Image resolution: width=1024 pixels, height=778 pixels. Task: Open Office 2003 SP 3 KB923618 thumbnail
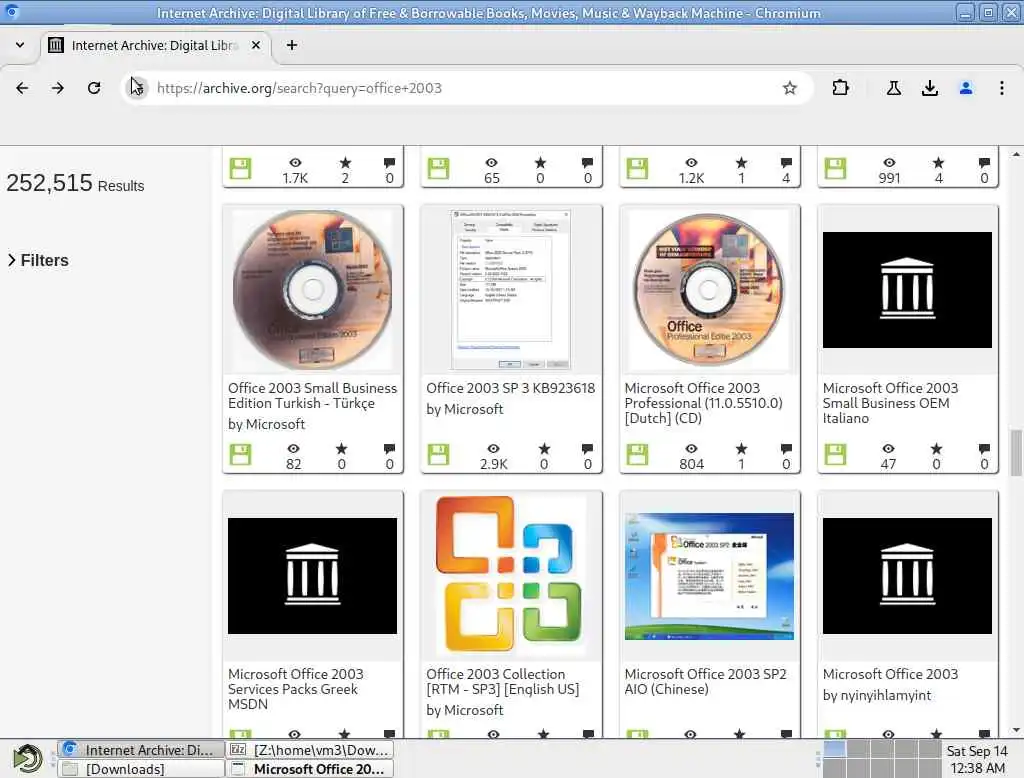[x=511, y=289]
